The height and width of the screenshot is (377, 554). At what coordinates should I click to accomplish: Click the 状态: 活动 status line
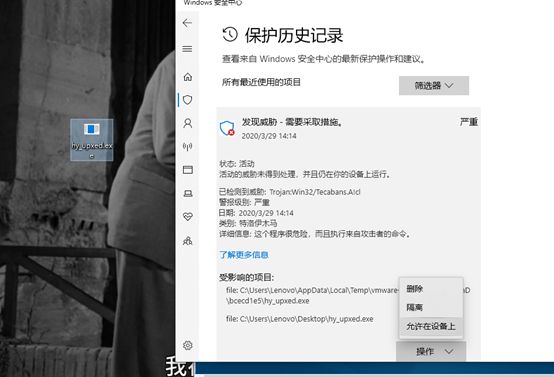coord(237,164)
